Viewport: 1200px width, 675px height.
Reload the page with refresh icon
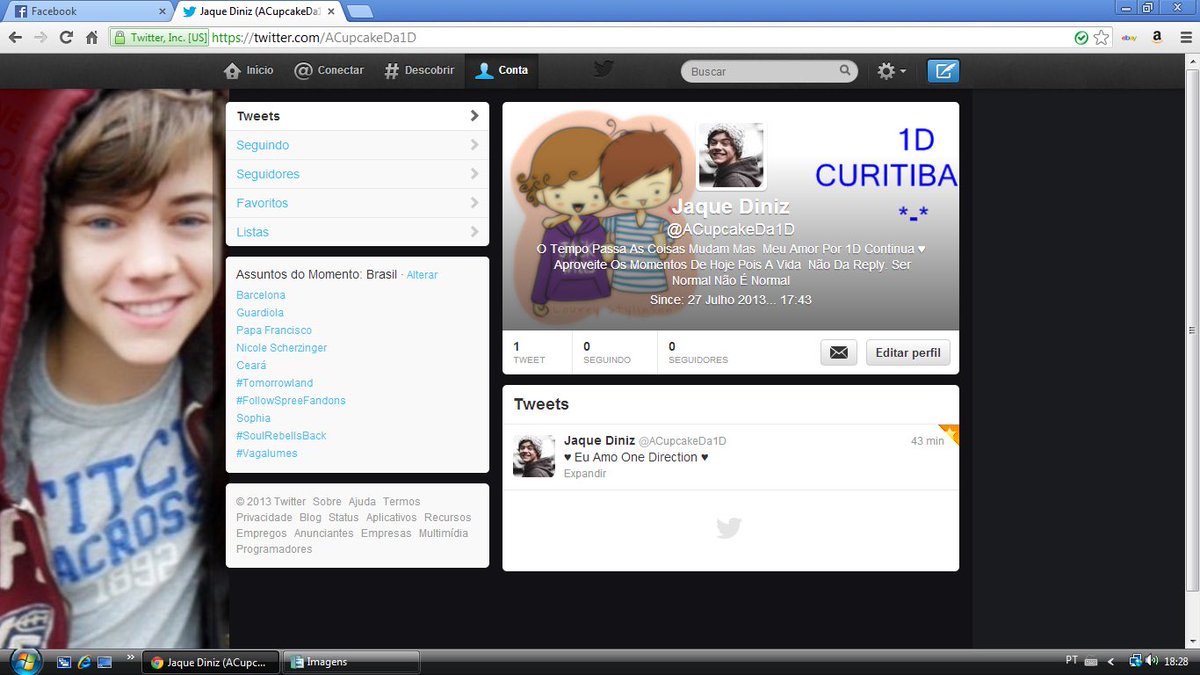point(66,38)
